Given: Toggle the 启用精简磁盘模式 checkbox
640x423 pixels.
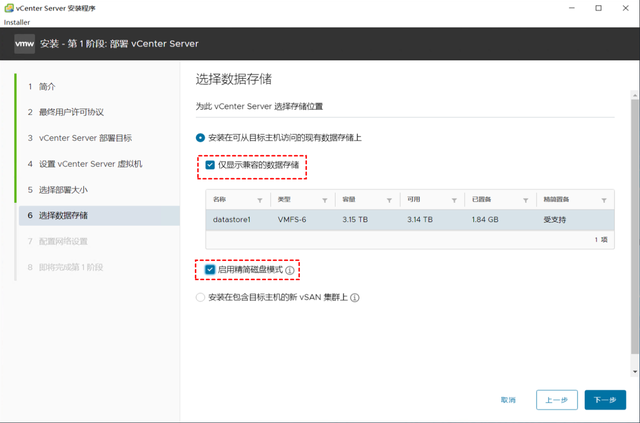Looking at the screenshot, I should tap(210, 269).
